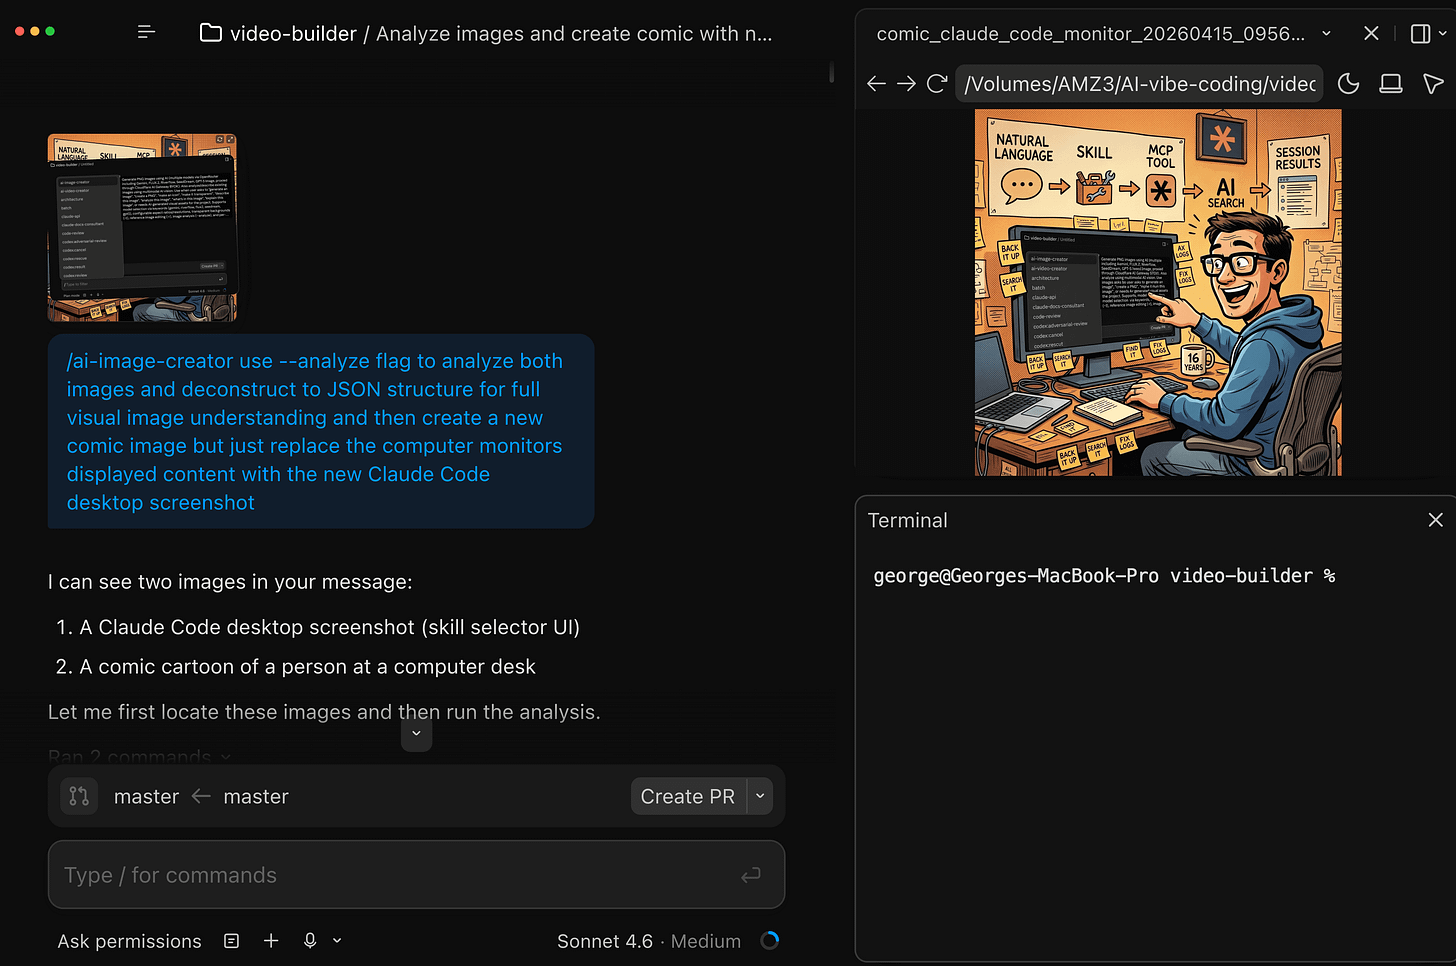Viewport: 1456px width, 966px height.
Task: Click 'A comic cartoon of a person' list item
Action: pyautogui.click(x=307, y=667)
